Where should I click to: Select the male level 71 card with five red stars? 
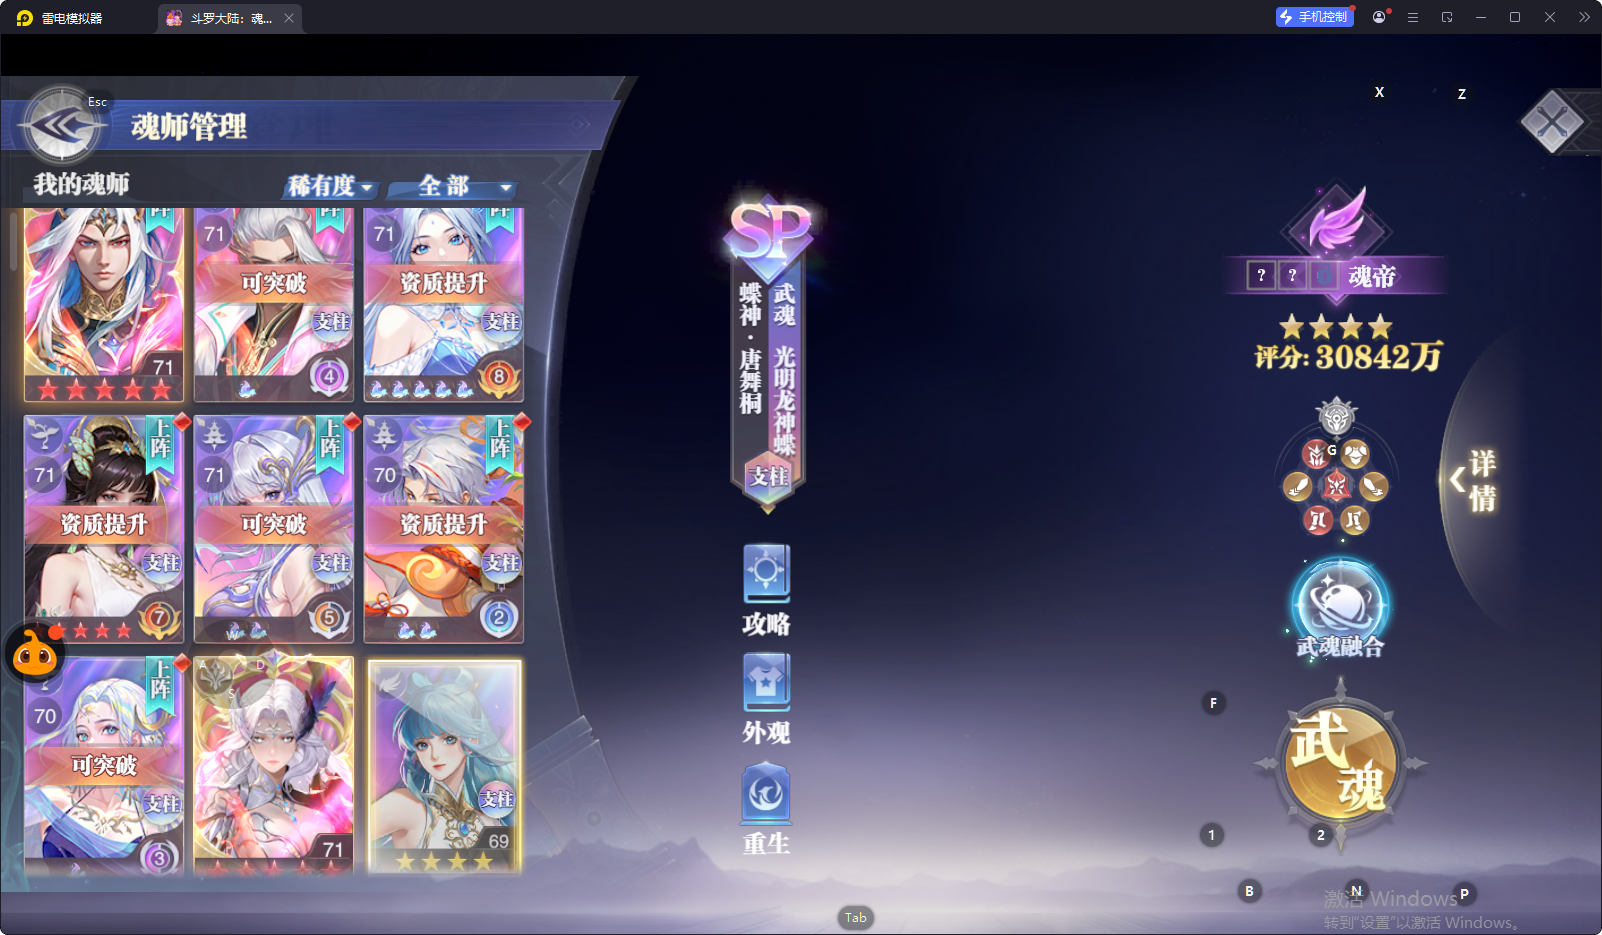pyautogui.click(x=104, y=304)
